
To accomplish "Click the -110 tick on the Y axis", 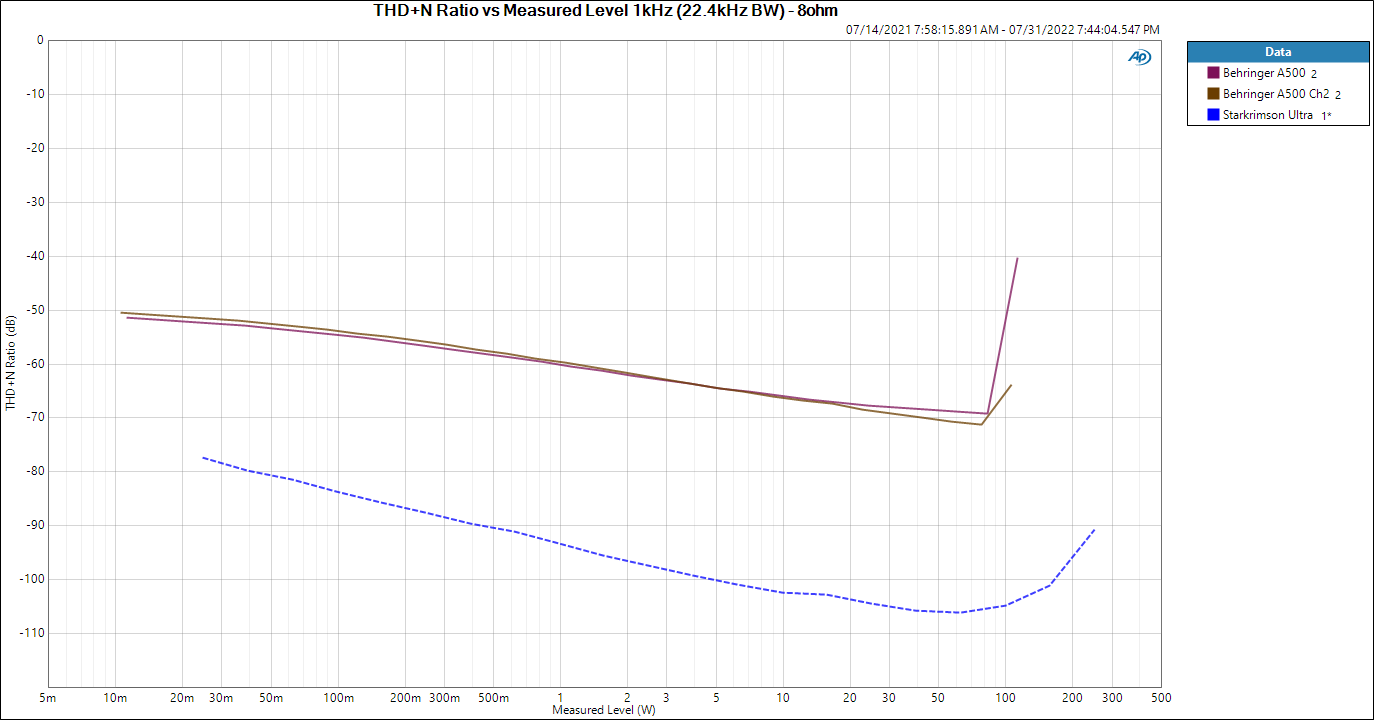I will pos(32,633).
